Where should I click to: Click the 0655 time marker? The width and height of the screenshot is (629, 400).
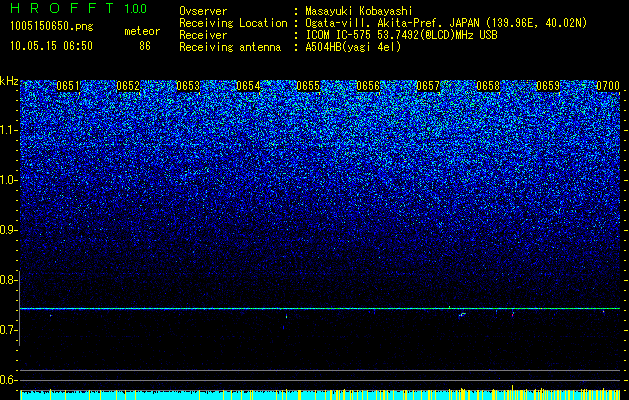pyautogui.click(x=308, y=86)
